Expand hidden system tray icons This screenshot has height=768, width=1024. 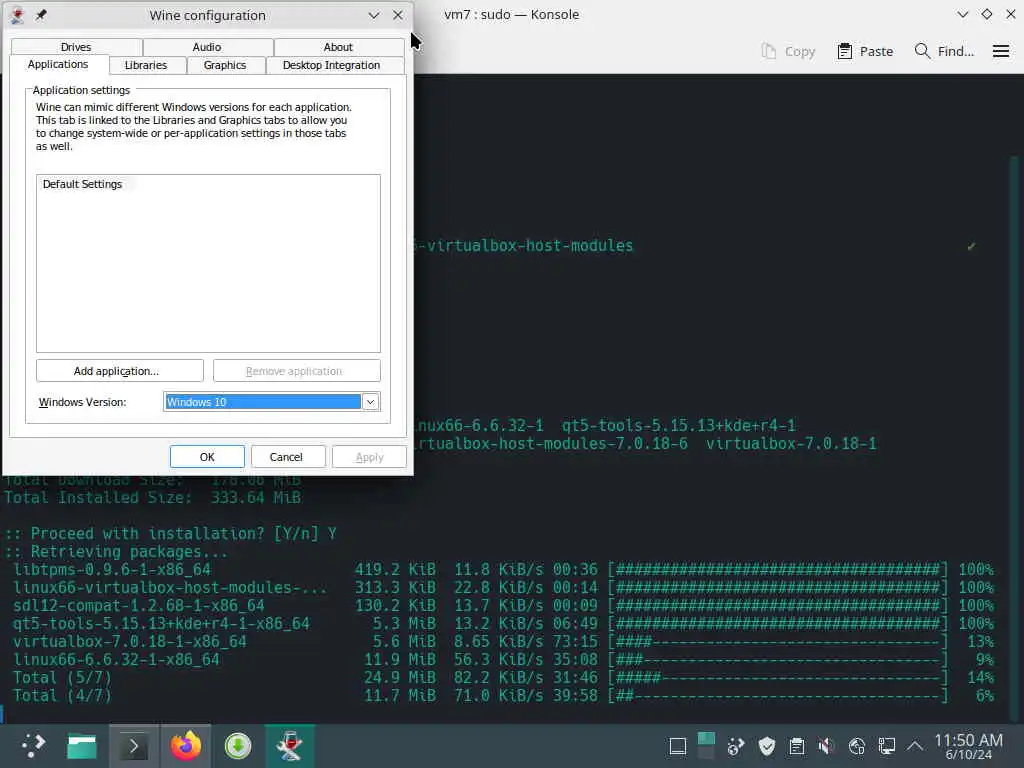point(915,746)
